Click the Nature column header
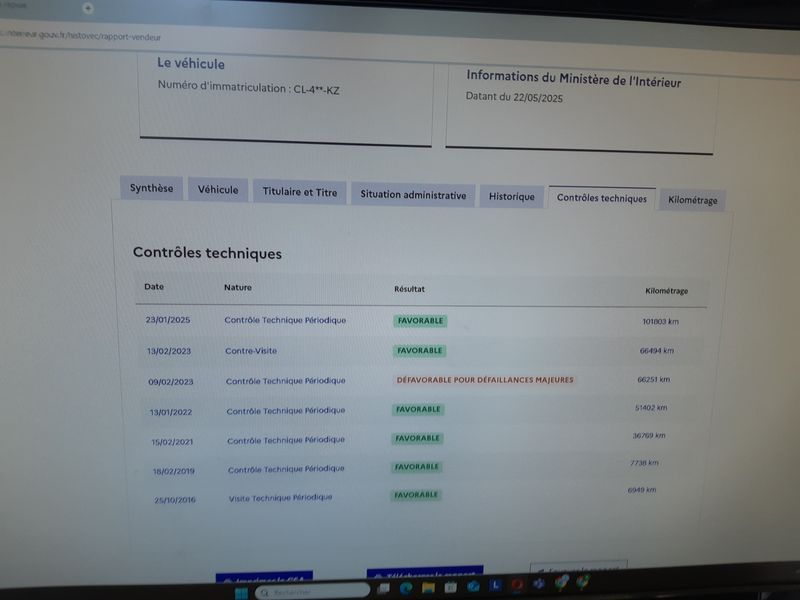This screenshot has width=800, height=600. click(238, 287)
